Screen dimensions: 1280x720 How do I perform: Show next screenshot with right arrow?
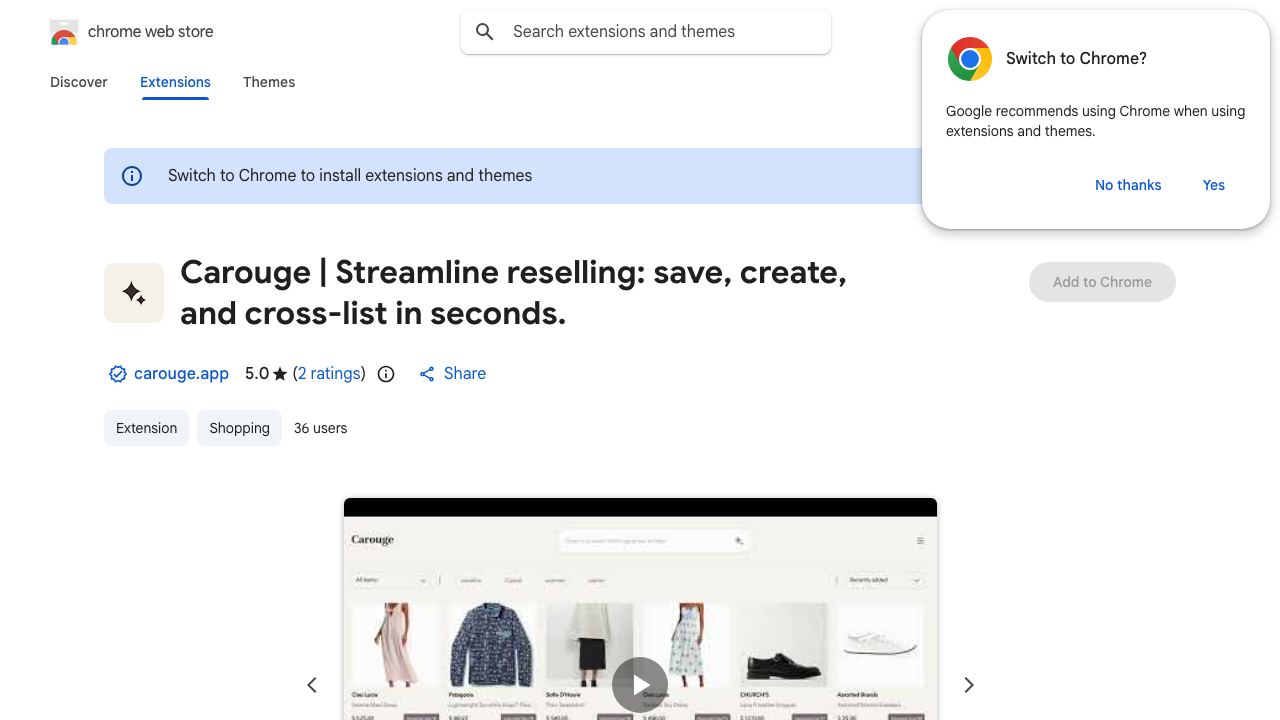pyautogui.click(x=968, y=685)
